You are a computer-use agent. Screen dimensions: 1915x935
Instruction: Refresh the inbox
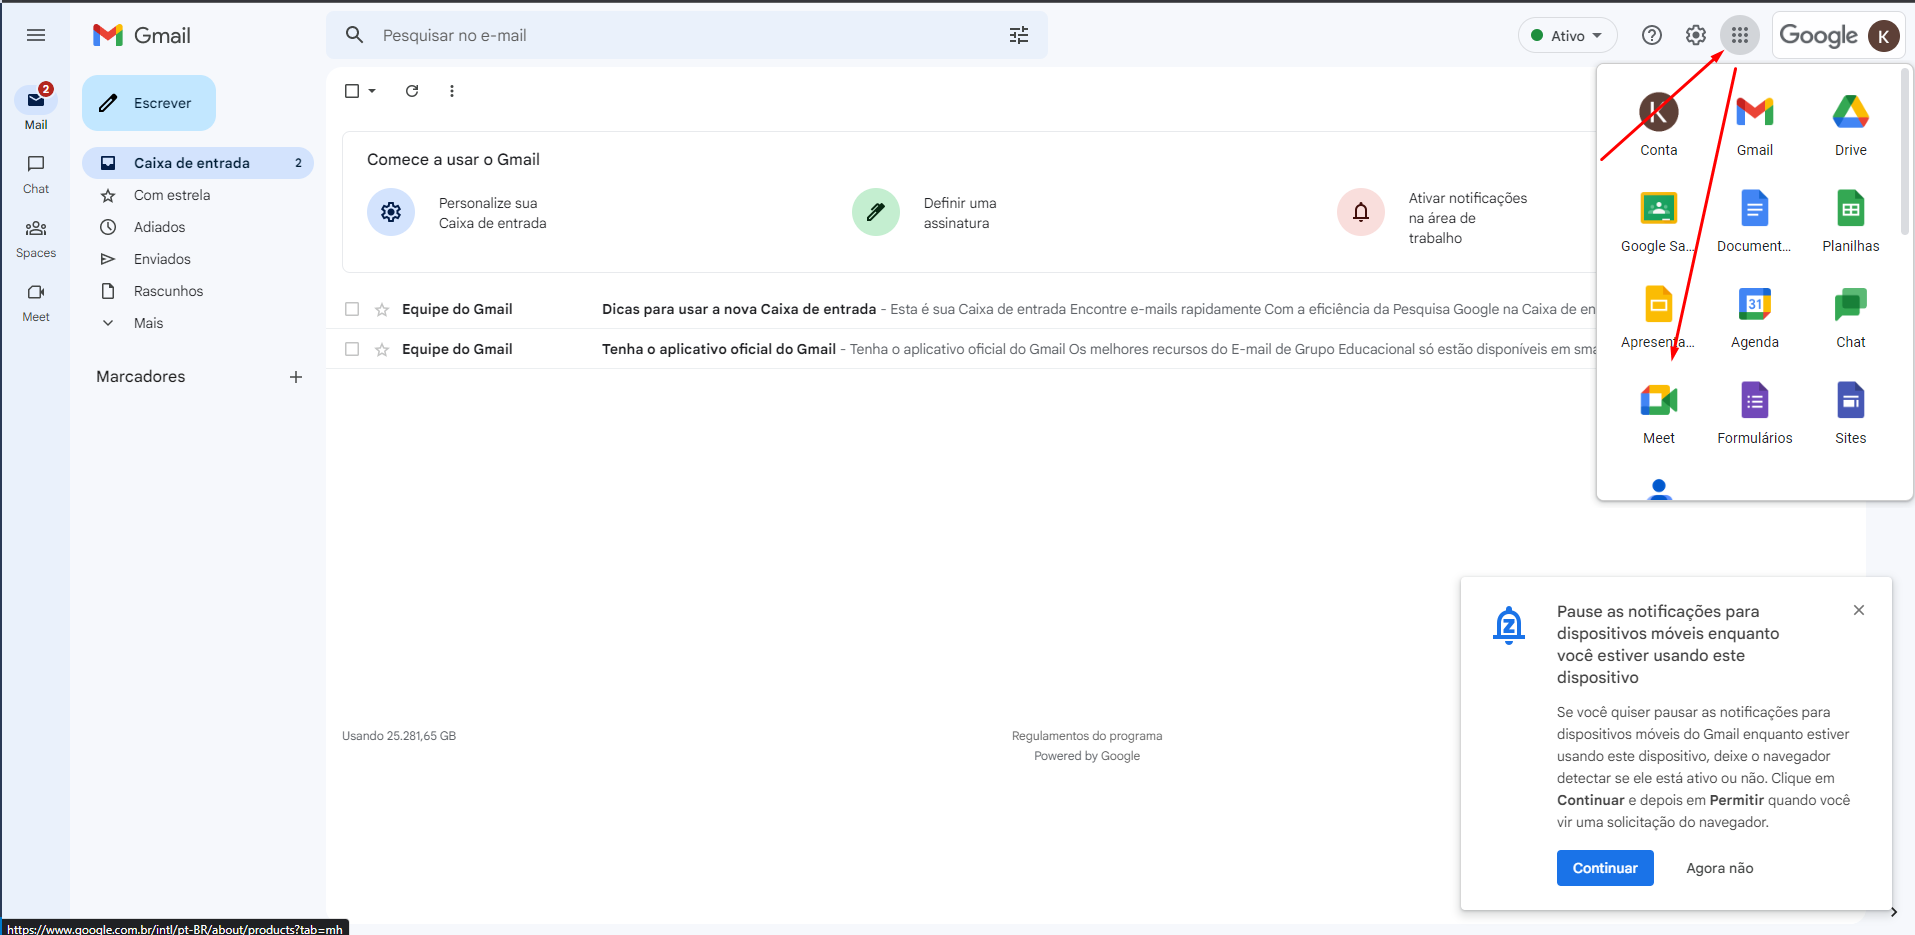pos(412,91)
